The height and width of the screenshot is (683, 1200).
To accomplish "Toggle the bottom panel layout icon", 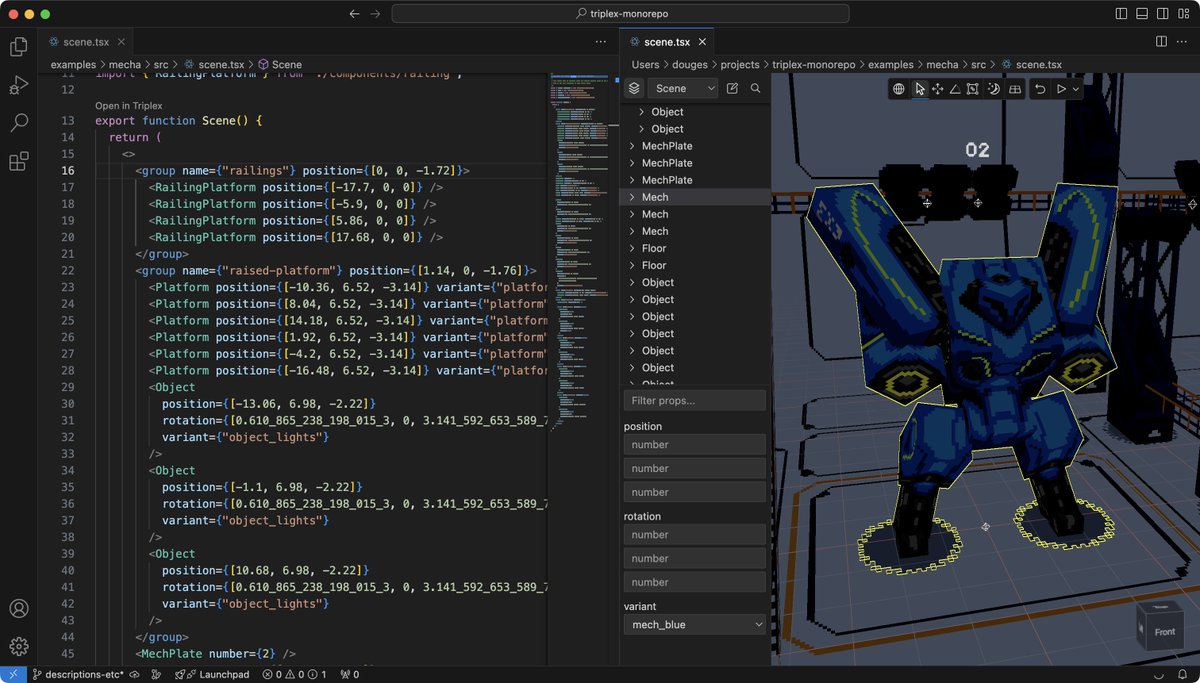I will pyautogui.click(x=1141, y=14).
